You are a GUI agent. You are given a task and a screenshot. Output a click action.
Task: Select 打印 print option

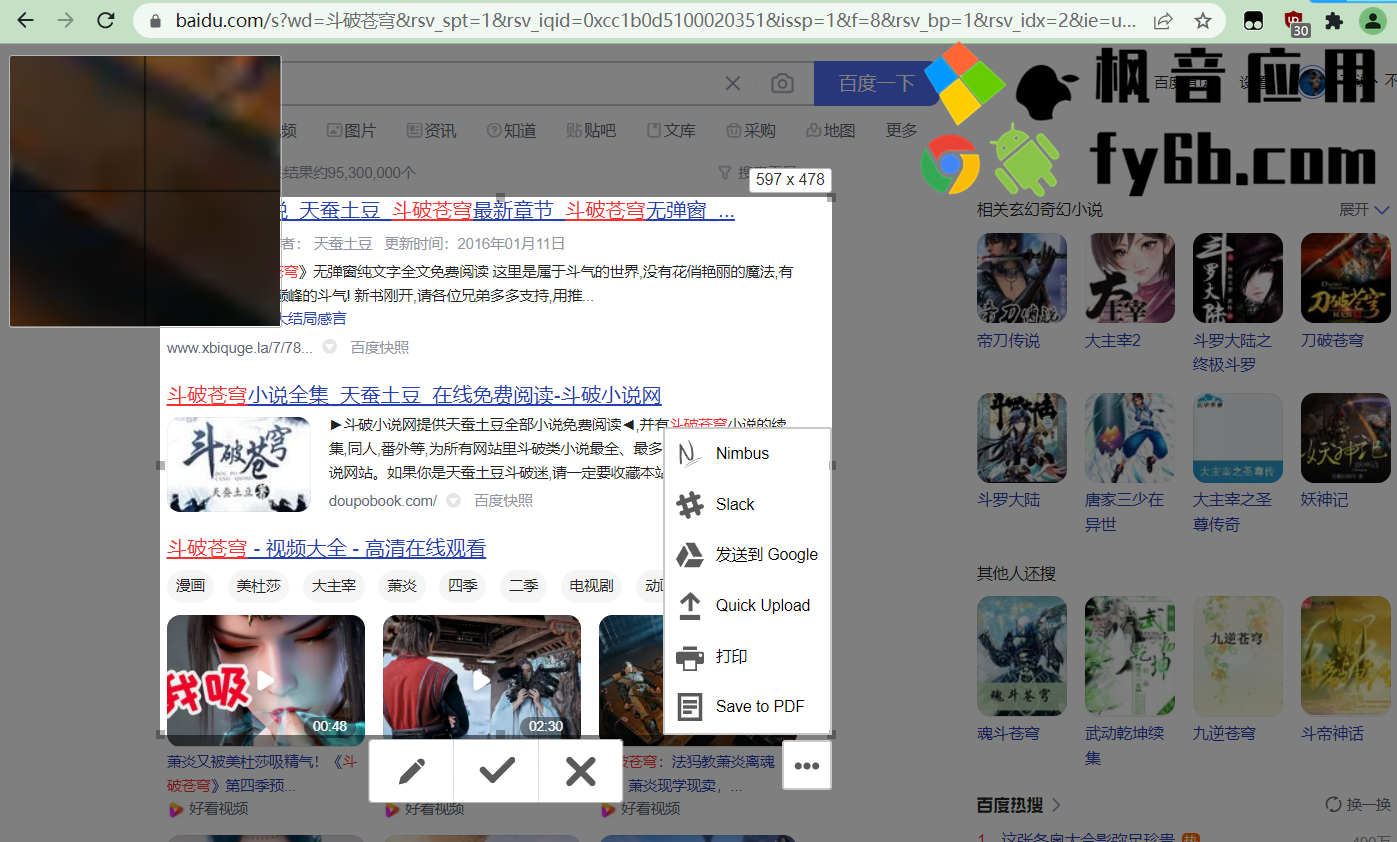748,657
